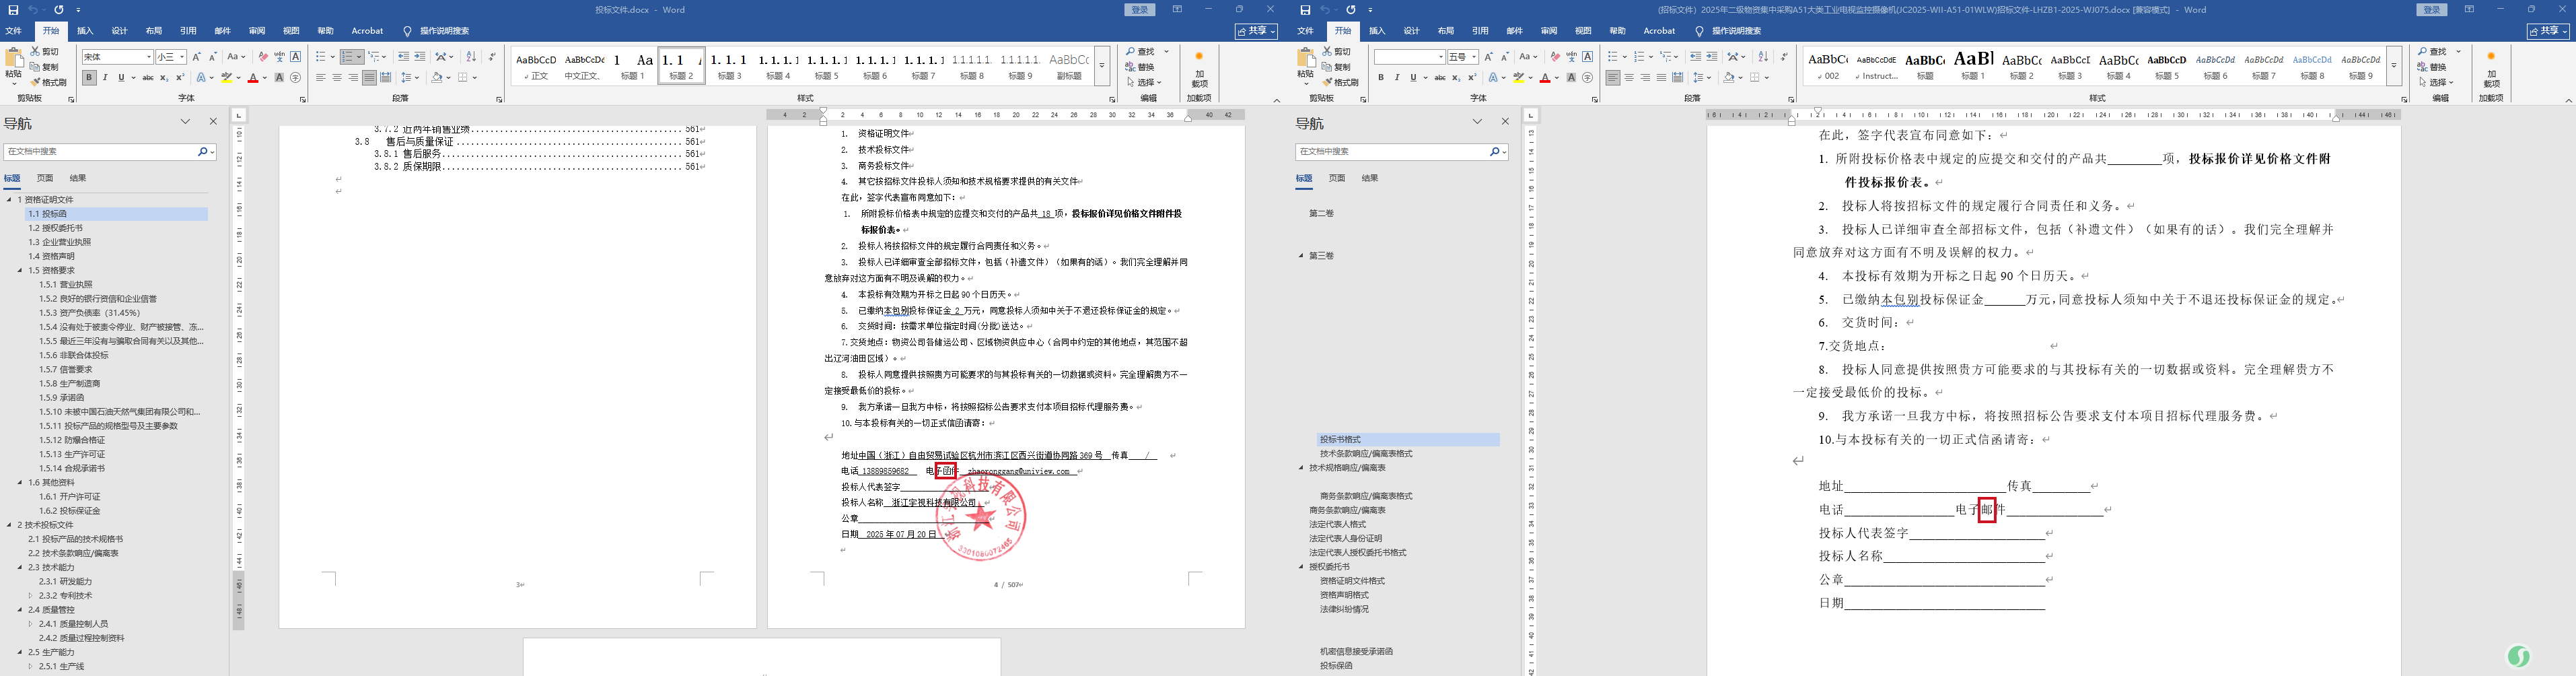Toggle Subscript in the right window ribbon
This screenshot has width=2576, height=676.
[1456, 77]
